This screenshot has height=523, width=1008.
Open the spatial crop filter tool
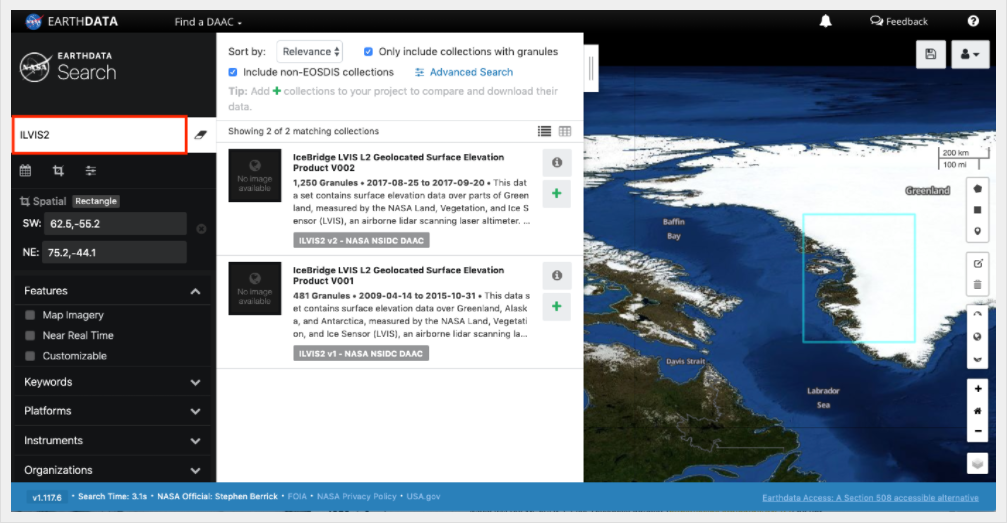(x=58, y=170)
